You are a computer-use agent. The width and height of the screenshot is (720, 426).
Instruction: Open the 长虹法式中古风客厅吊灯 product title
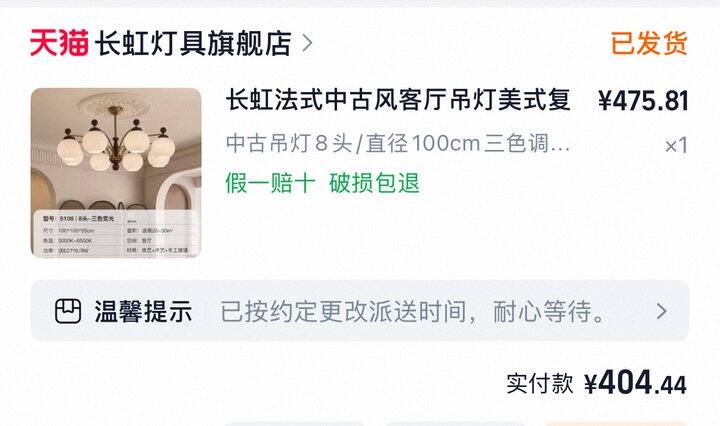[398, 100]
